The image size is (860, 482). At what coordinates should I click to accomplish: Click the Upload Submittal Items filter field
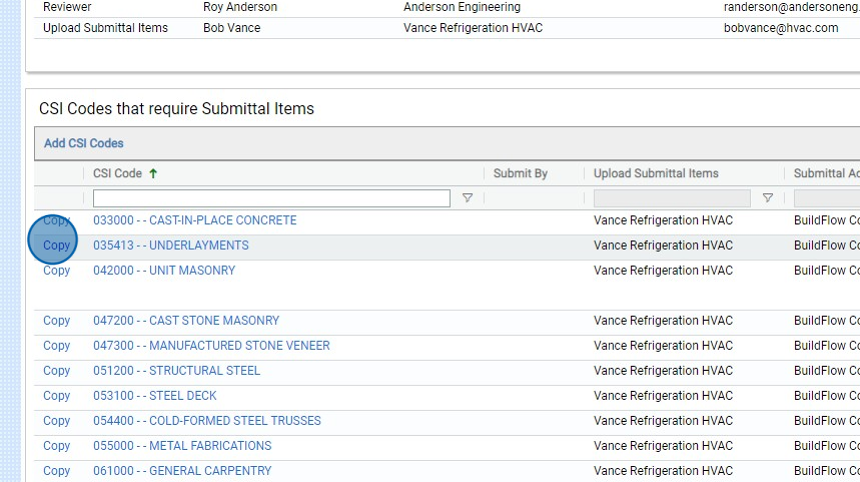[671, 198]
